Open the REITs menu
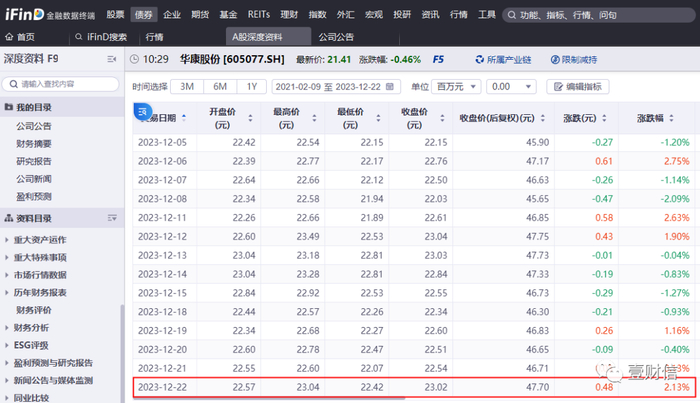Screen dimensions: 700x403 point(259,15)
